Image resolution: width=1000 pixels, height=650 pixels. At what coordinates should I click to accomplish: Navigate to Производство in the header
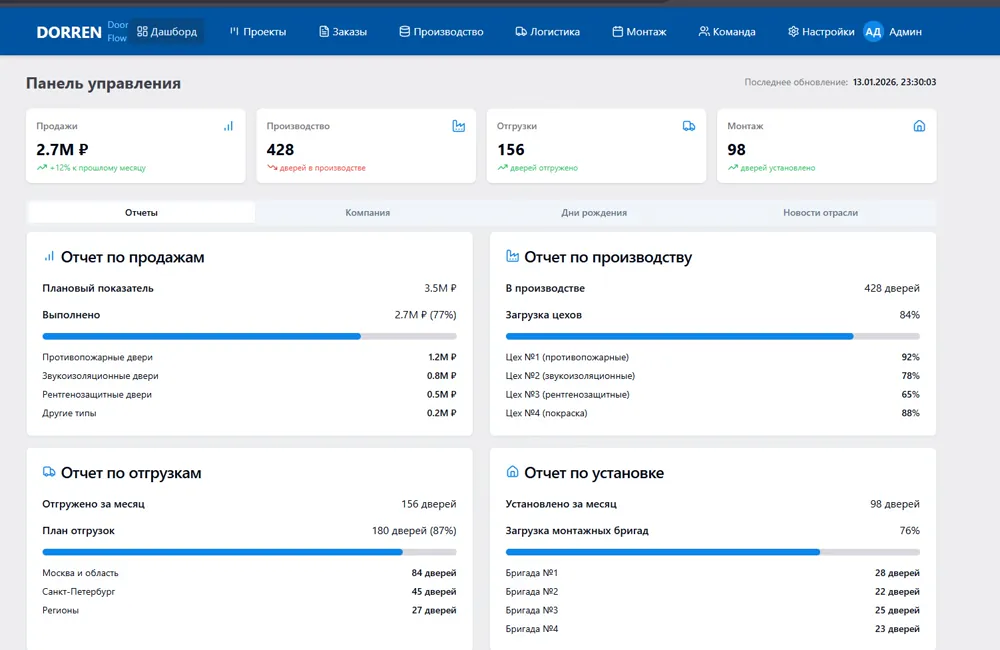click(441, 31)
